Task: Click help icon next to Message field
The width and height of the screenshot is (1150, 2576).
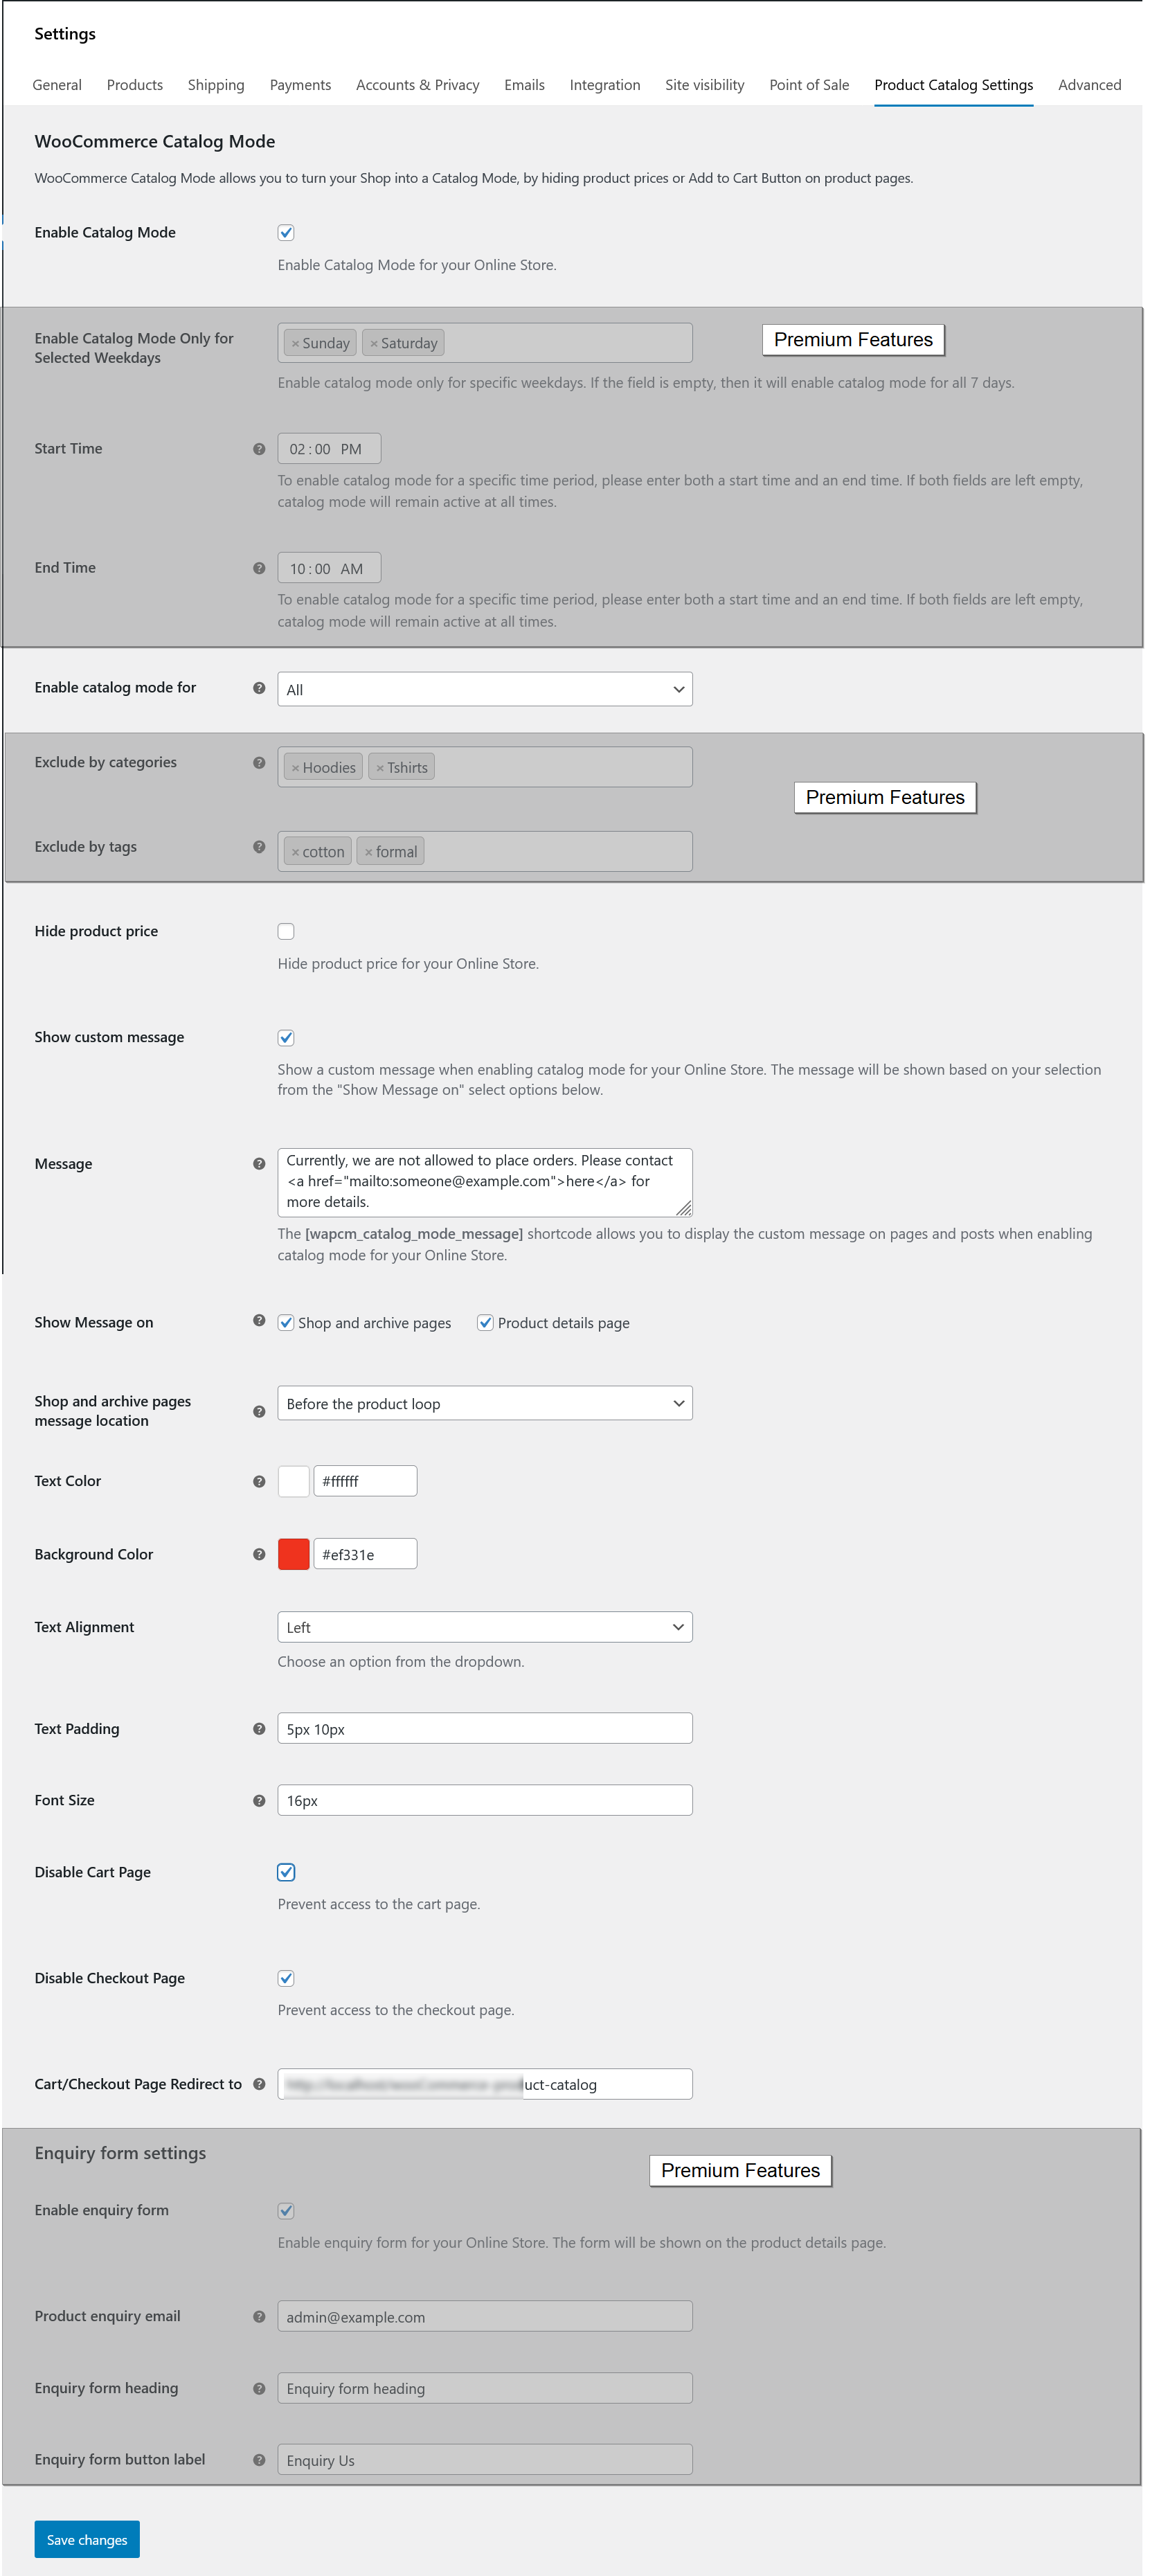Action: [x=259, y=1163]
